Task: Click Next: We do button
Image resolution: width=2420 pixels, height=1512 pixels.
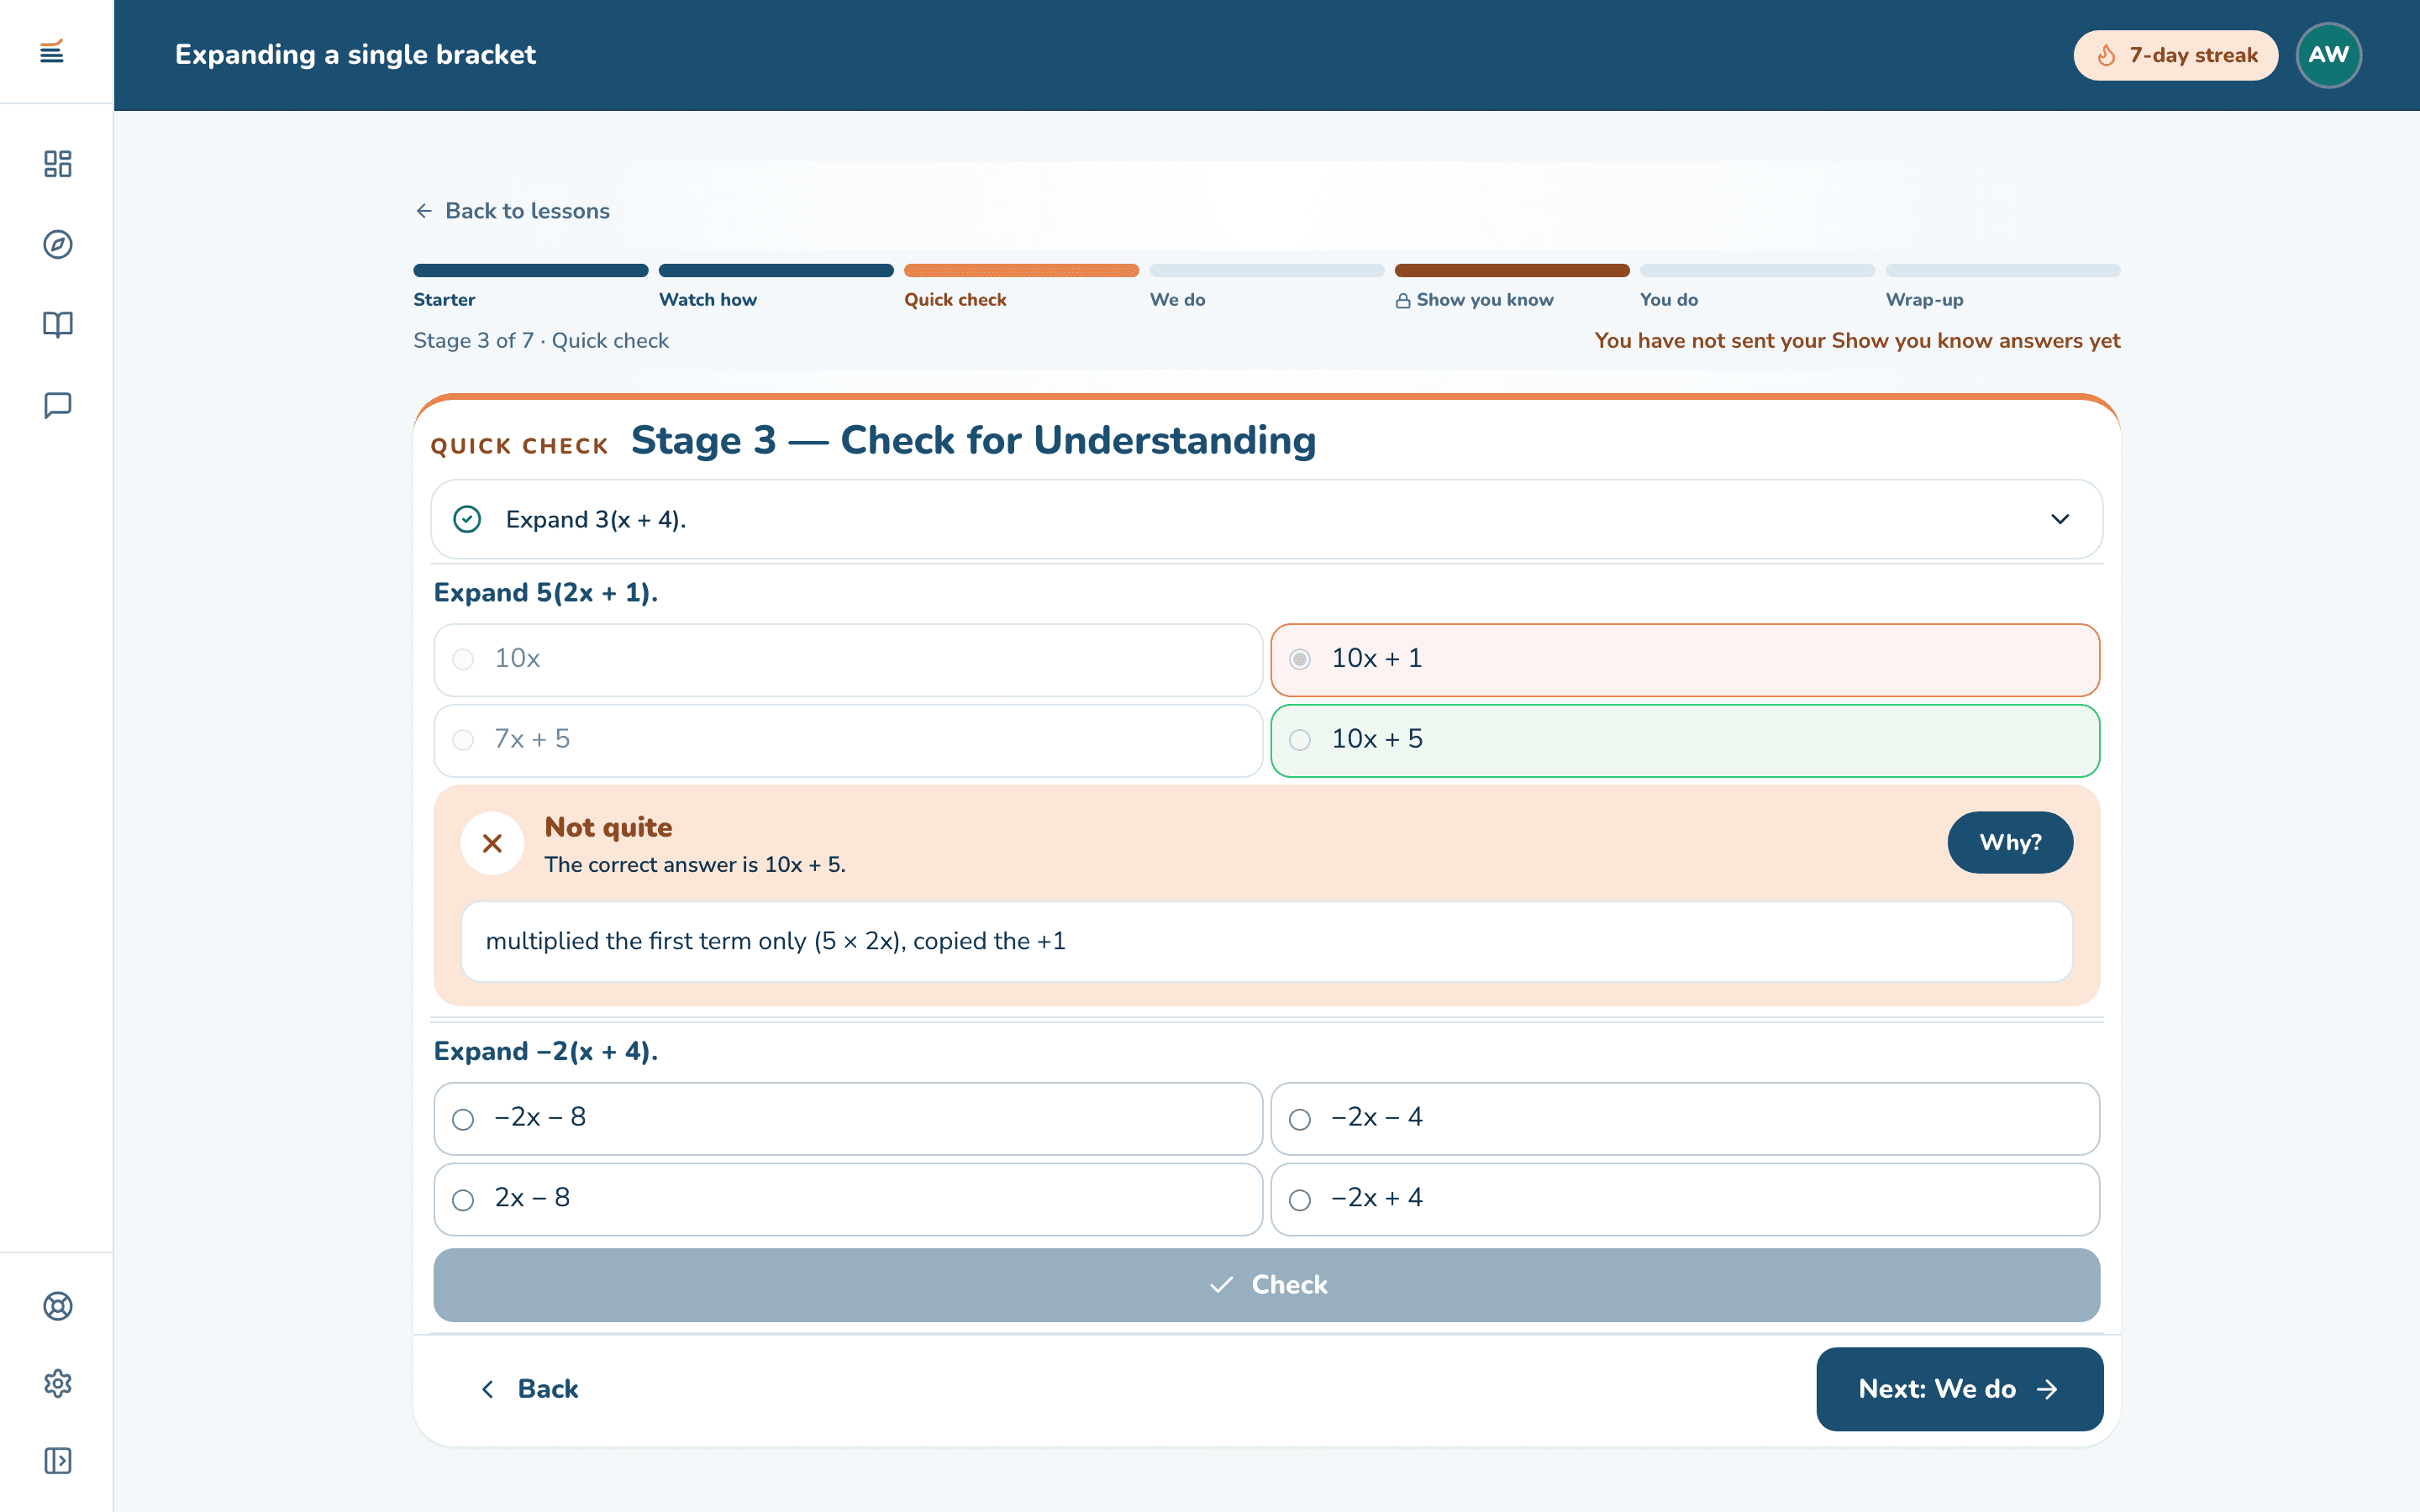Action: click(x=1959, y=1389)
